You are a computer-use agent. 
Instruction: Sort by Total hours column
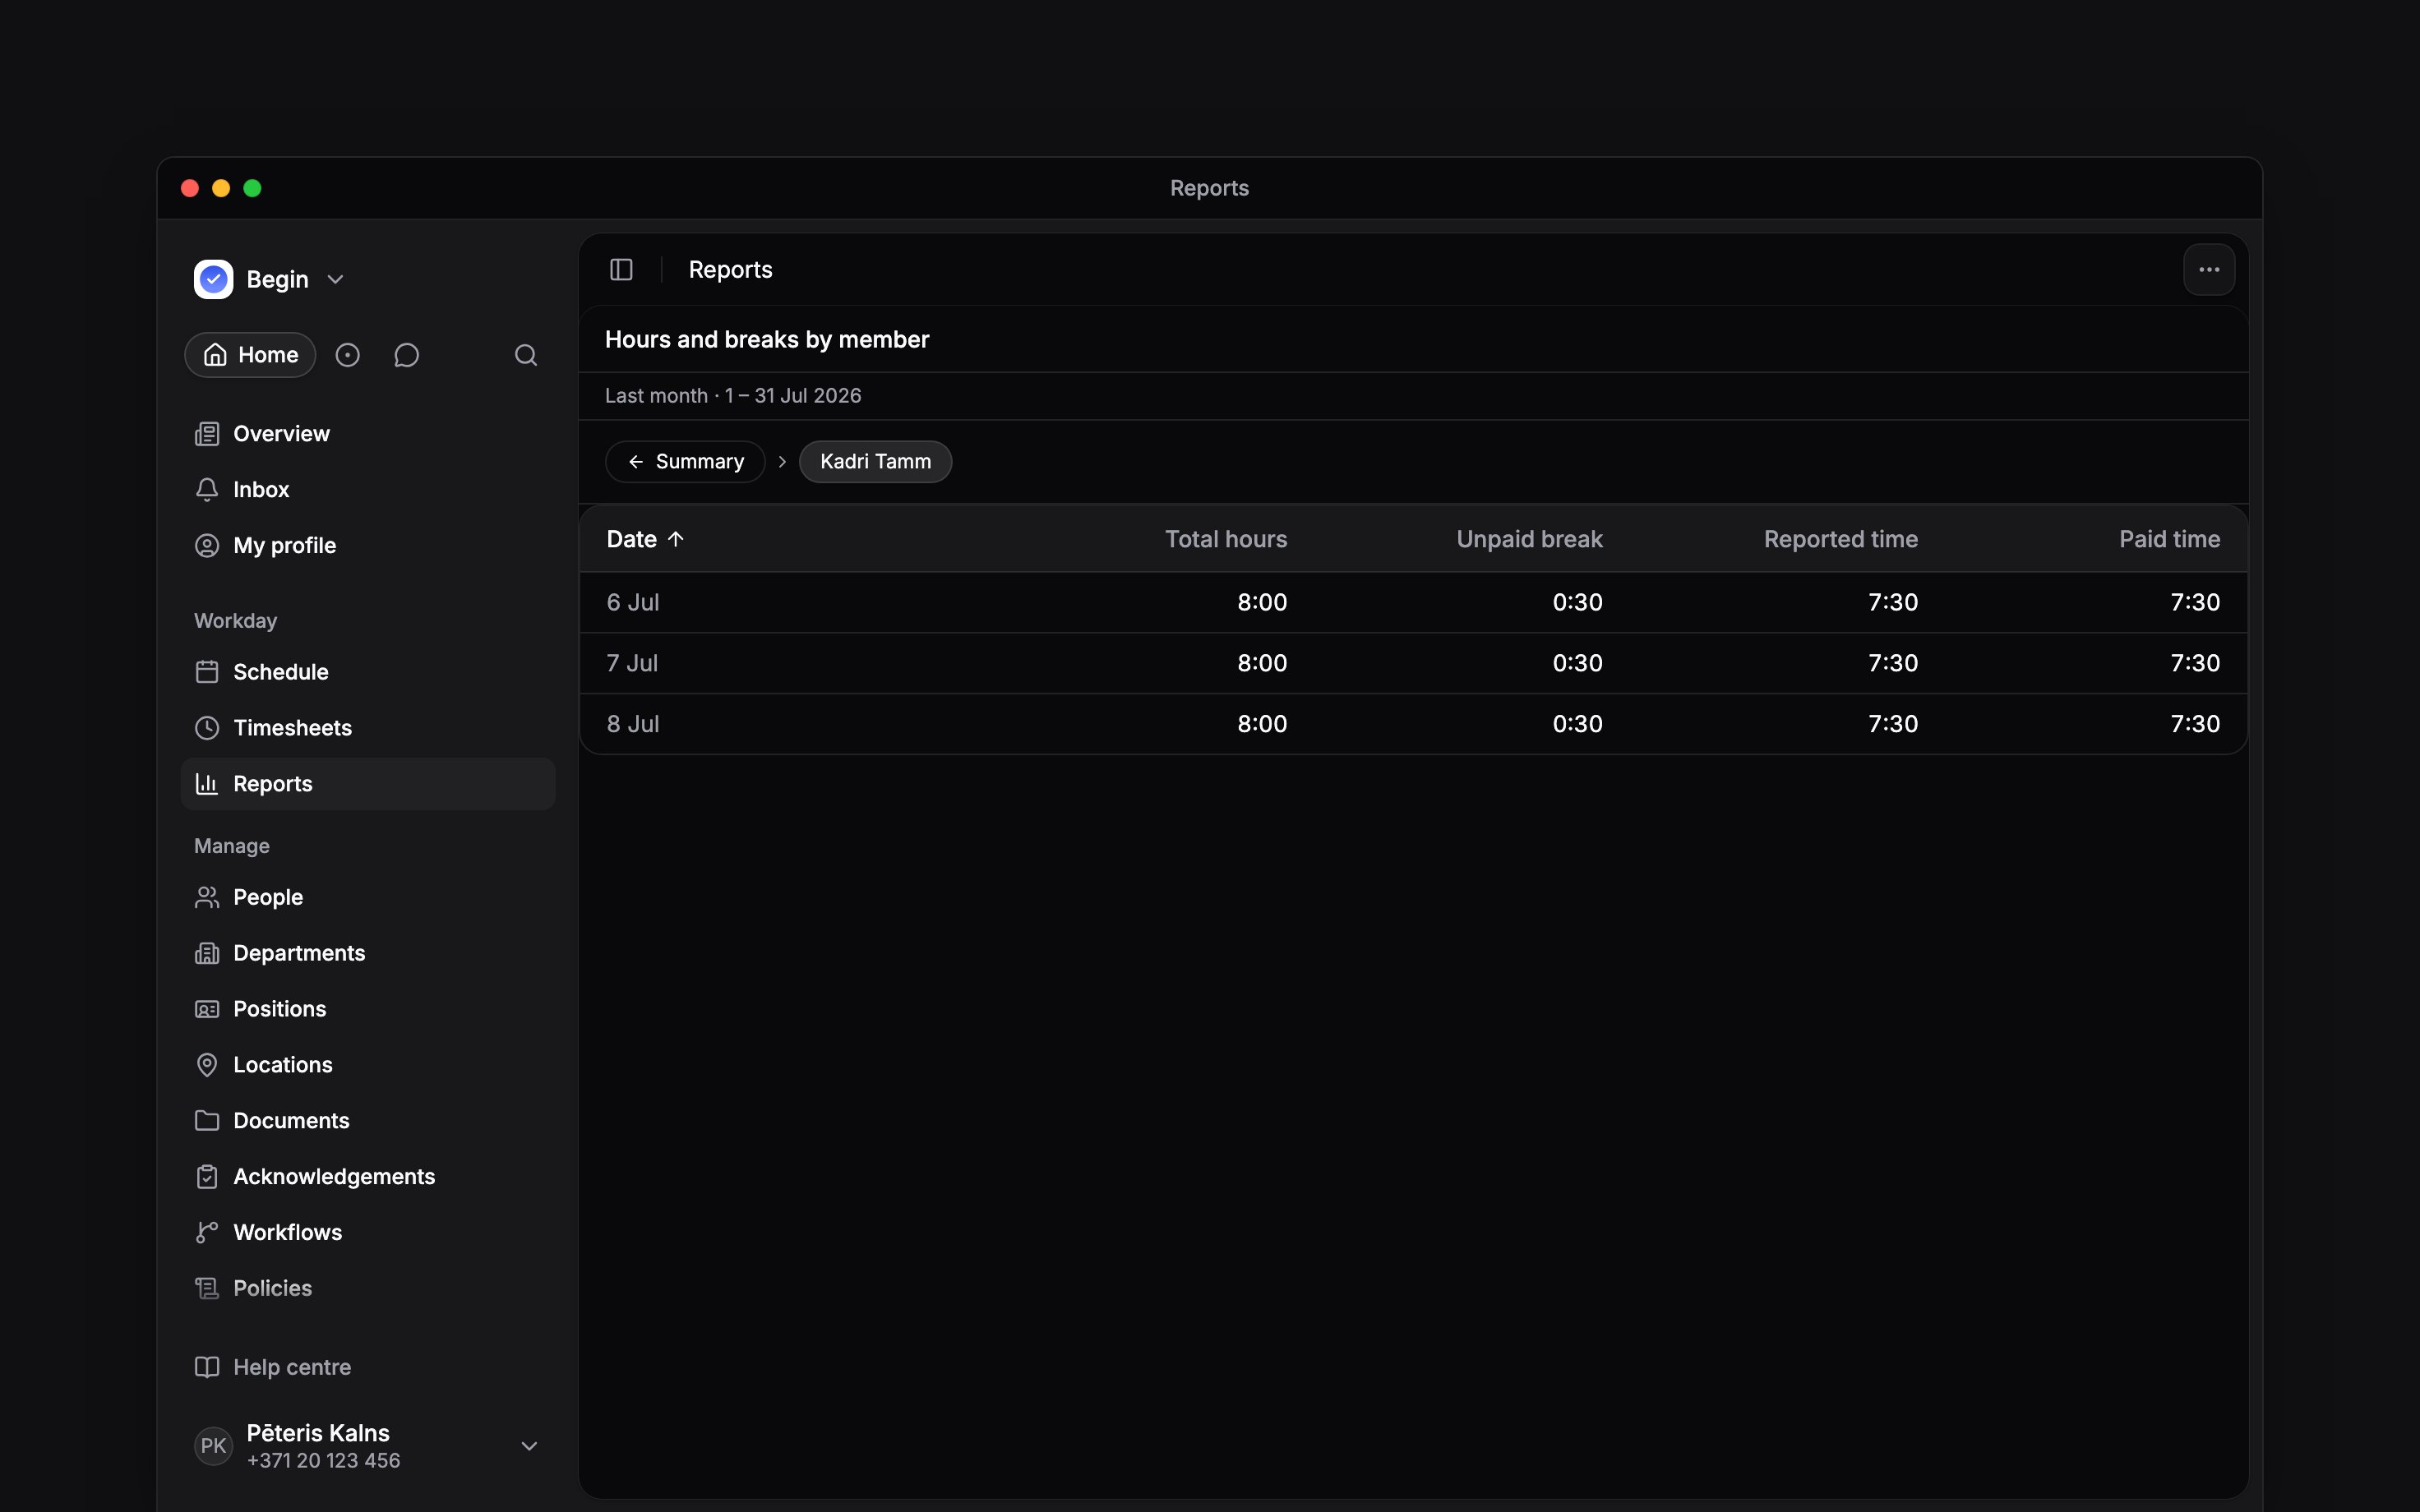pyautogui.click(x=1226, y=539)
